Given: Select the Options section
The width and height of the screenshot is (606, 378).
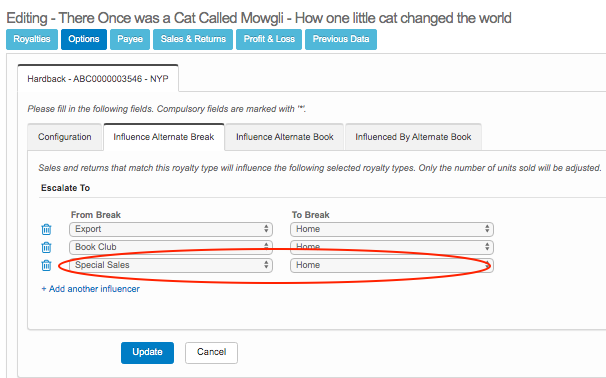Looking at the screenshot, I should coord(84,39).
